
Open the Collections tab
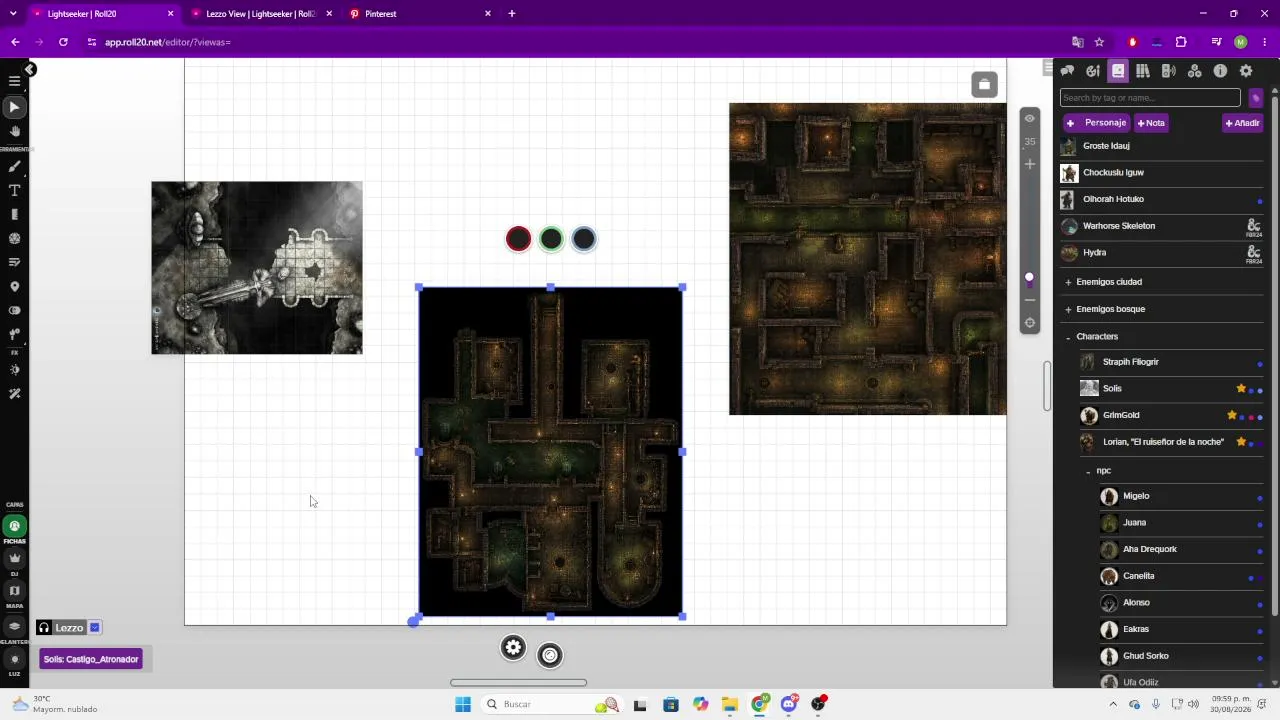pyautogui.click(x=1194, y=71)
